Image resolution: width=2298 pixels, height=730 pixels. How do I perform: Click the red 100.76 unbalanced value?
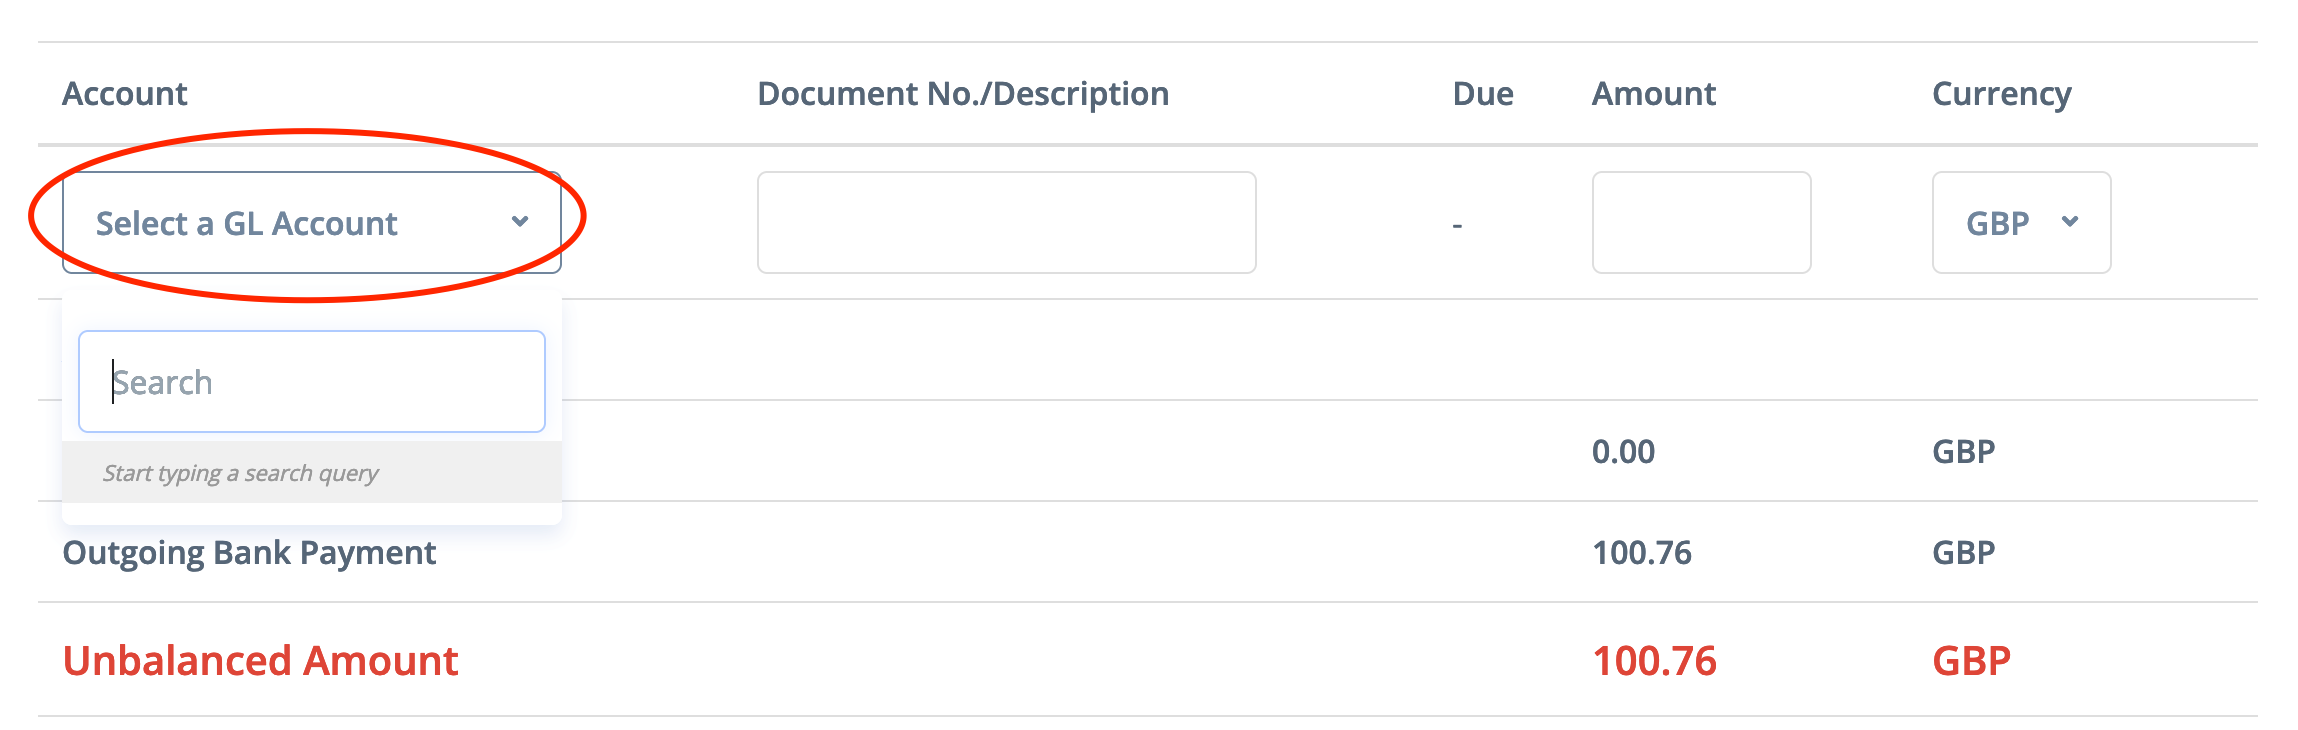point(1654,661)
